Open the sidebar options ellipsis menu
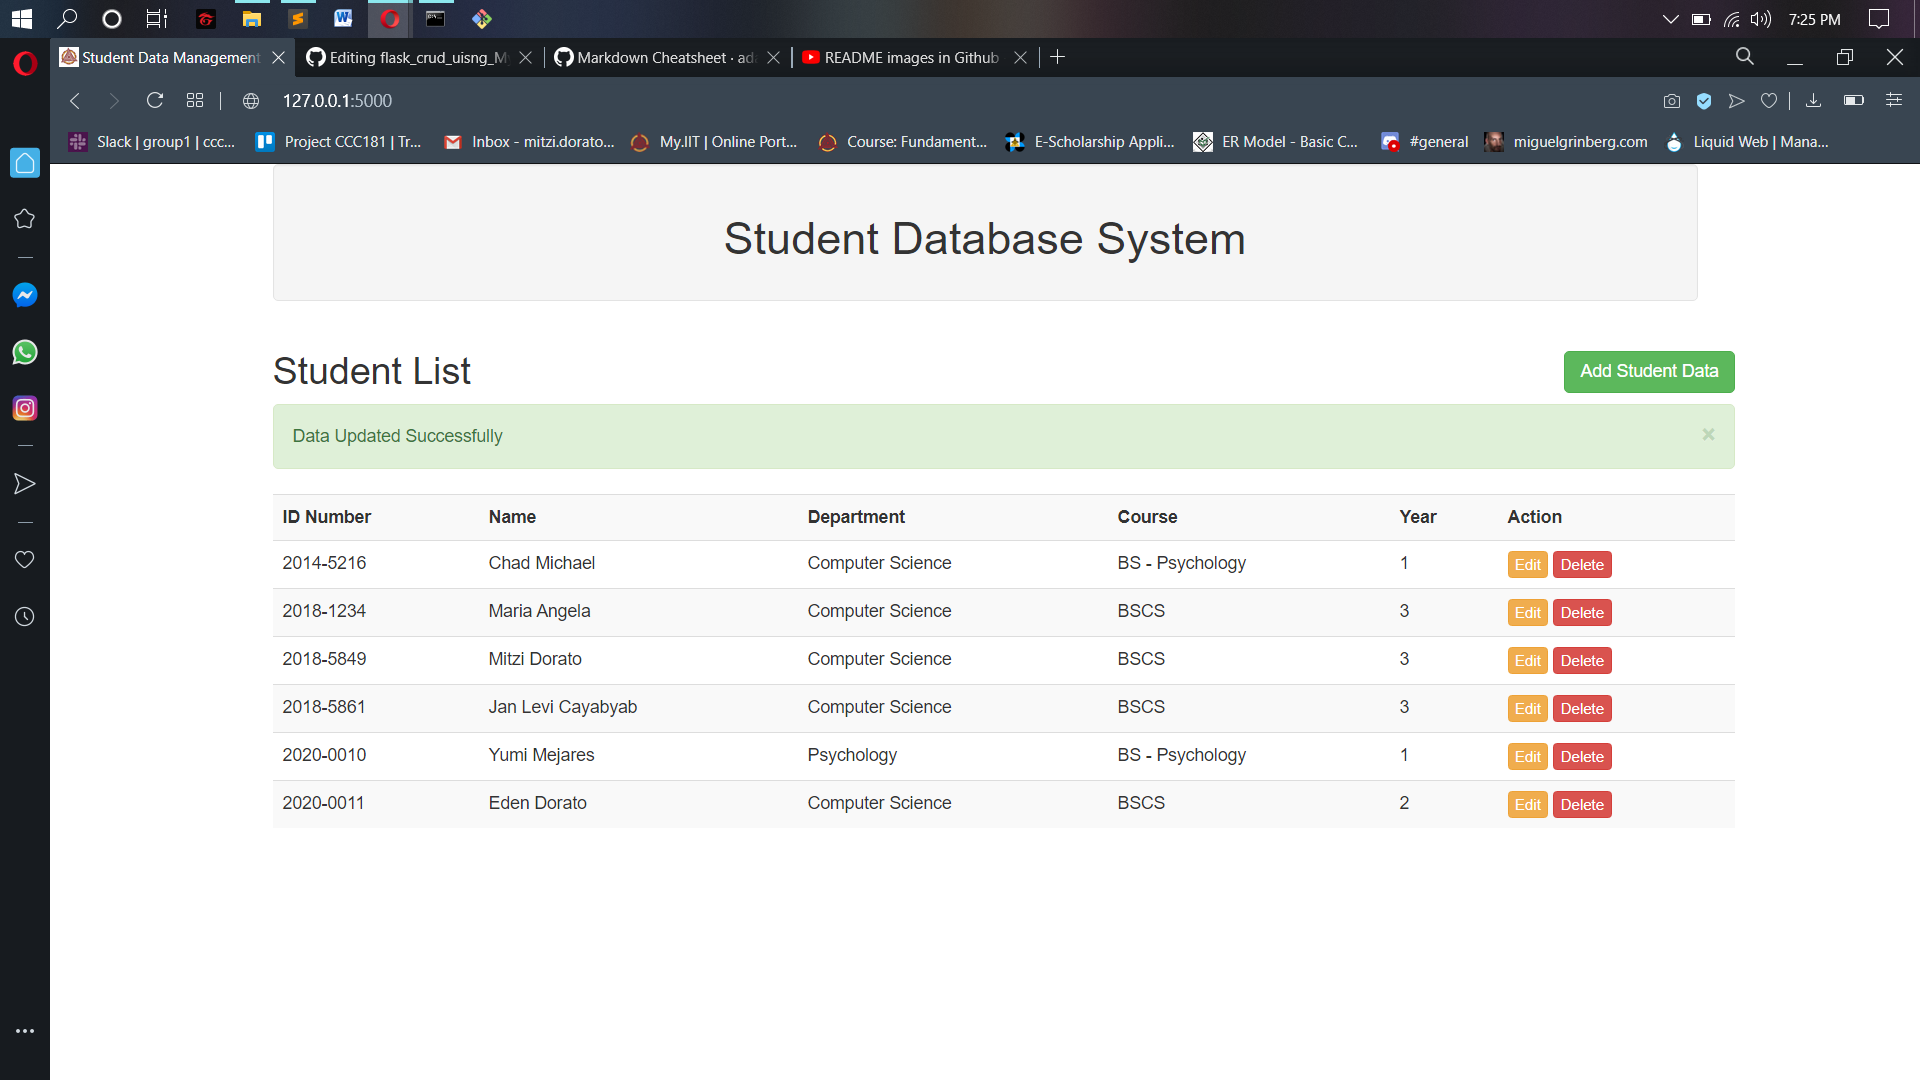This screenshot has height=1080, width=1920. point(24,1031)
